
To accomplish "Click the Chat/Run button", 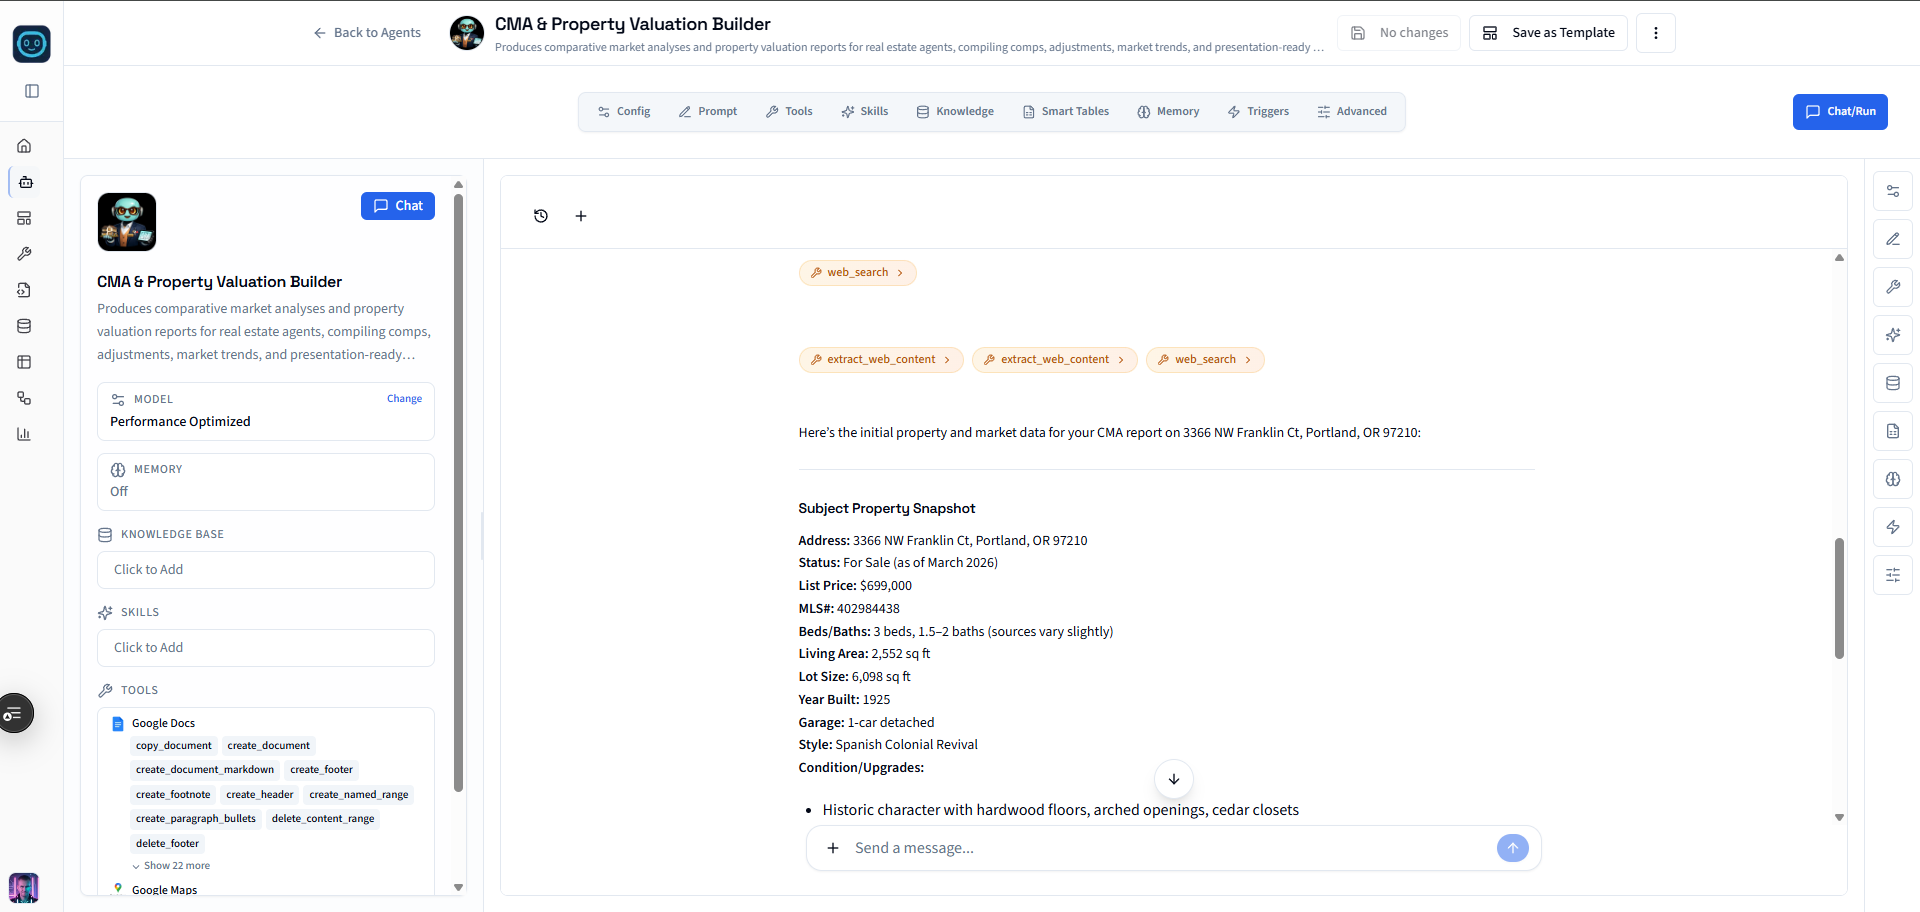I will point(1840,111).
